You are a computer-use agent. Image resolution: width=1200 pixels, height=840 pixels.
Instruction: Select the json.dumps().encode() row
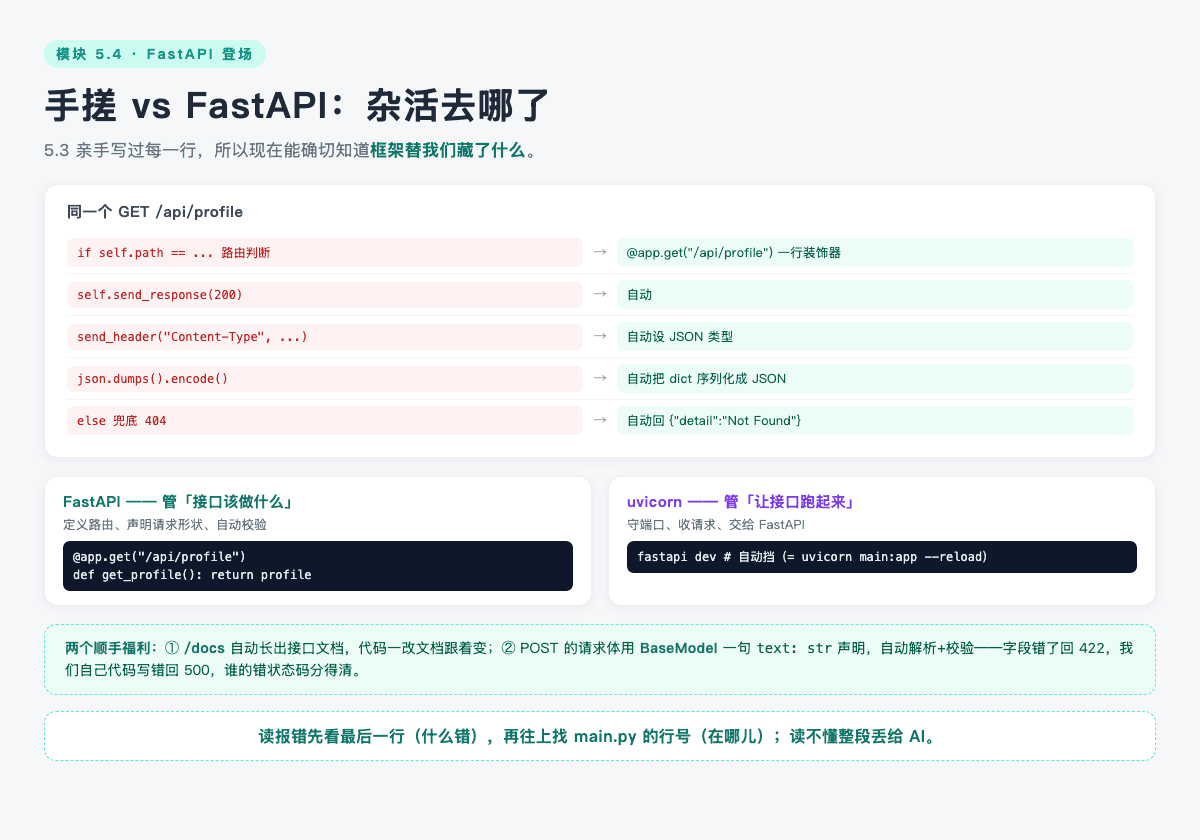(x=325, y=379)
